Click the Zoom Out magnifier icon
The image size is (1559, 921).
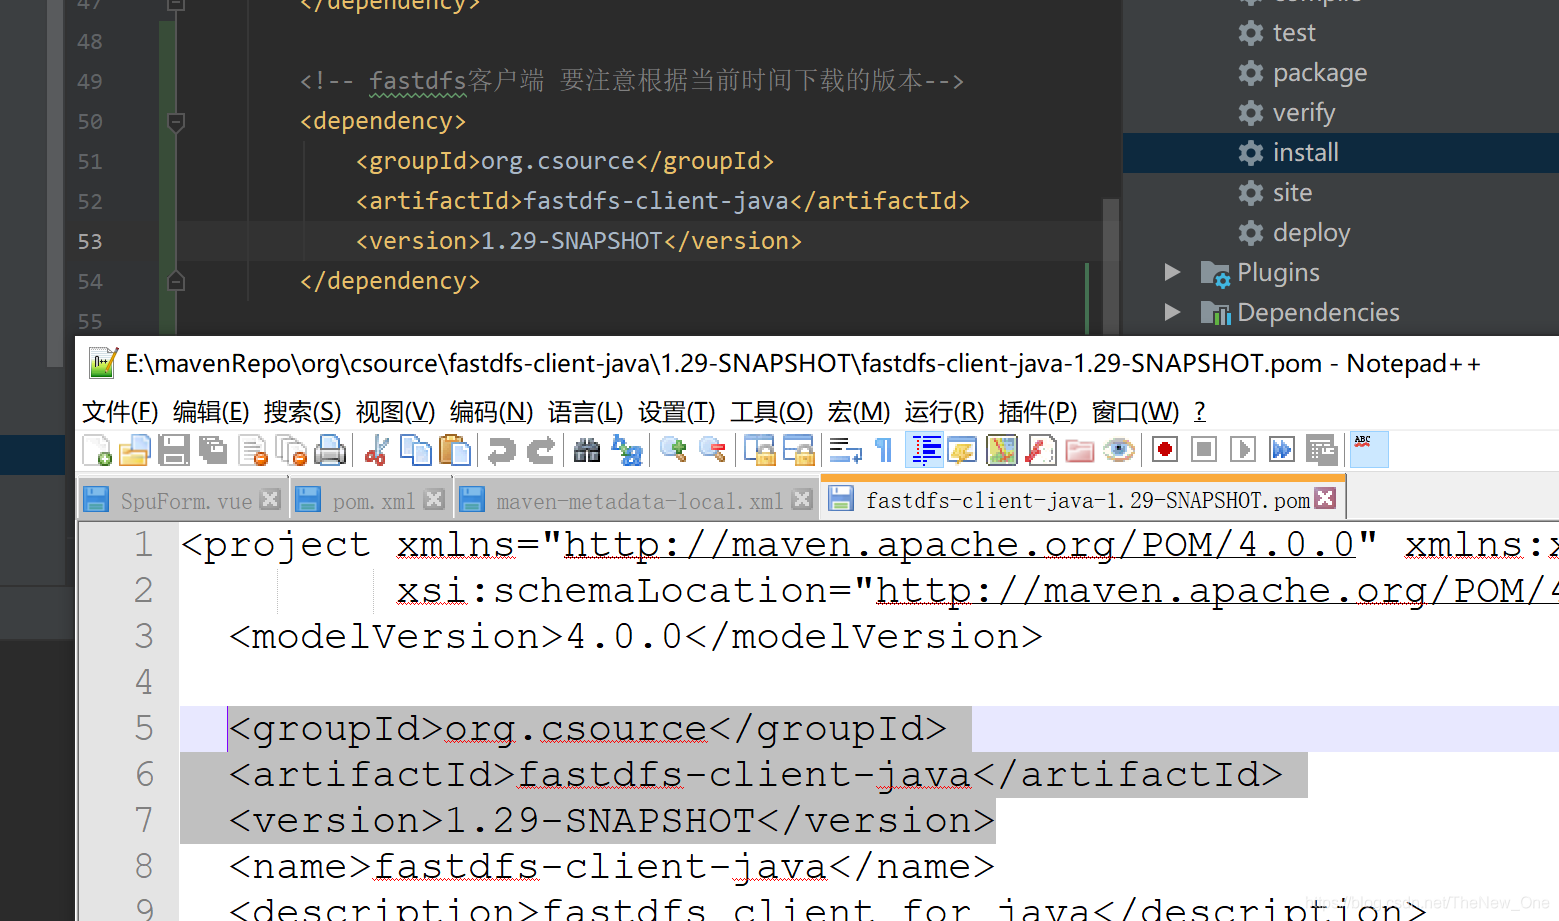tap(712, 451)
